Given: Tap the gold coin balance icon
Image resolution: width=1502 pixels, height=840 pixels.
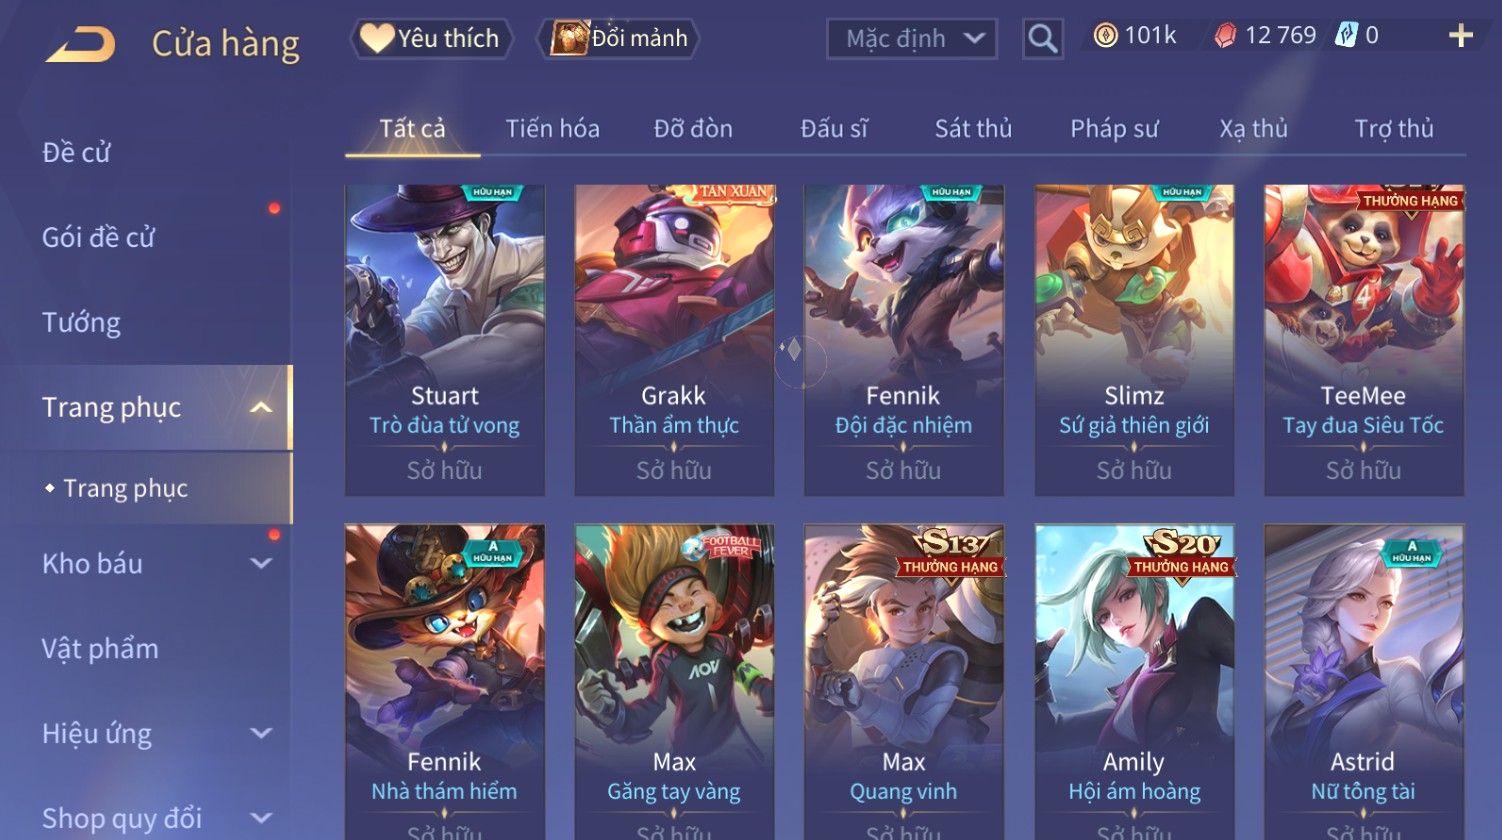Looking at the screenshot, I should point(1105,36).
